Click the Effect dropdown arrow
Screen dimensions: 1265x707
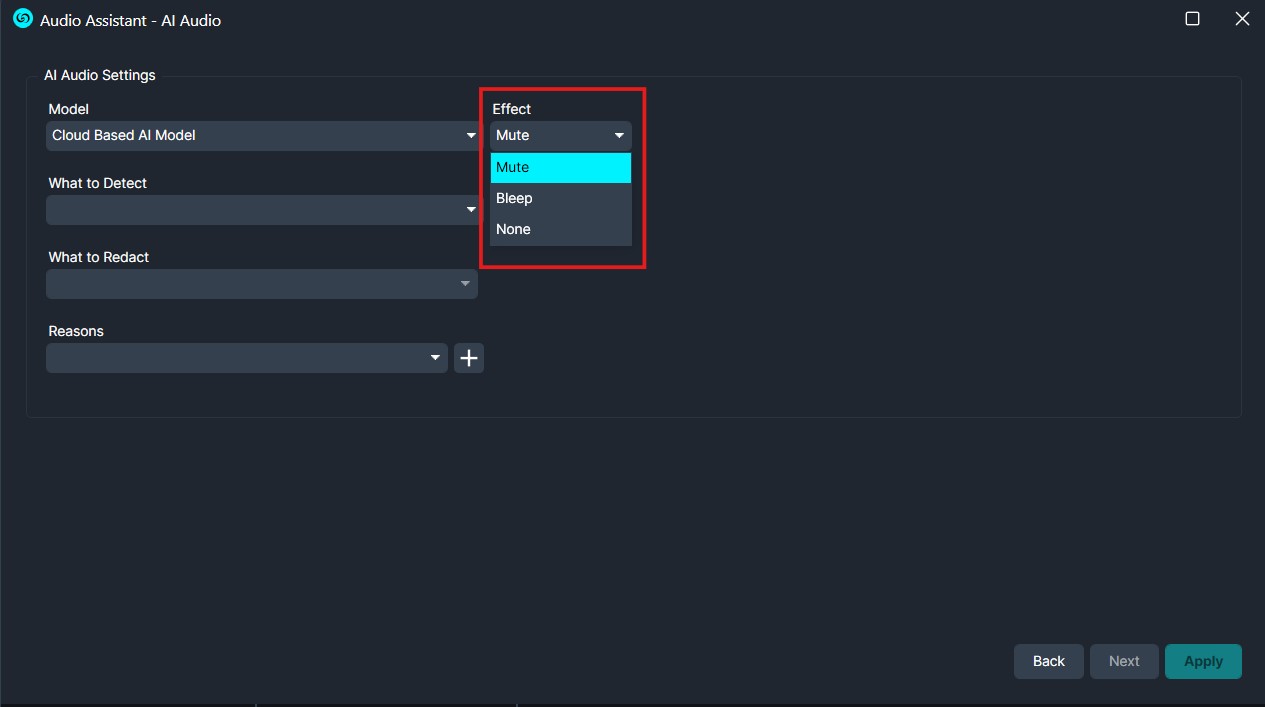coord(619,136)
